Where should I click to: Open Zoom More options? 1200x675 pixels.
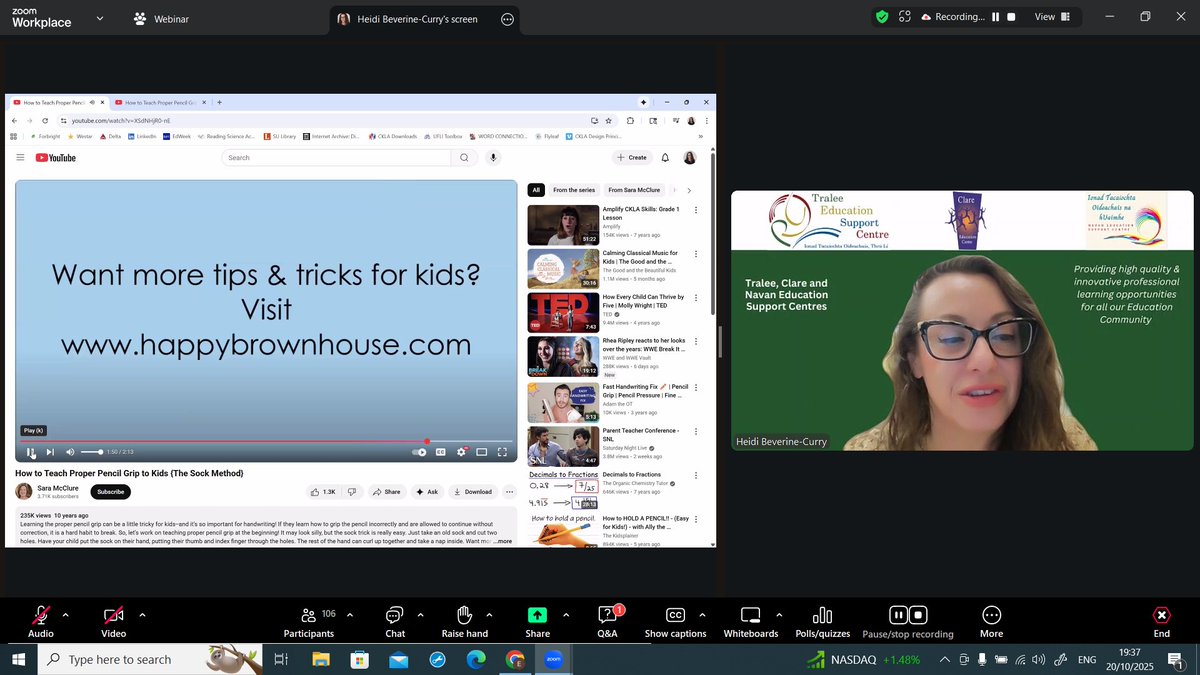(x=992, y=621)
